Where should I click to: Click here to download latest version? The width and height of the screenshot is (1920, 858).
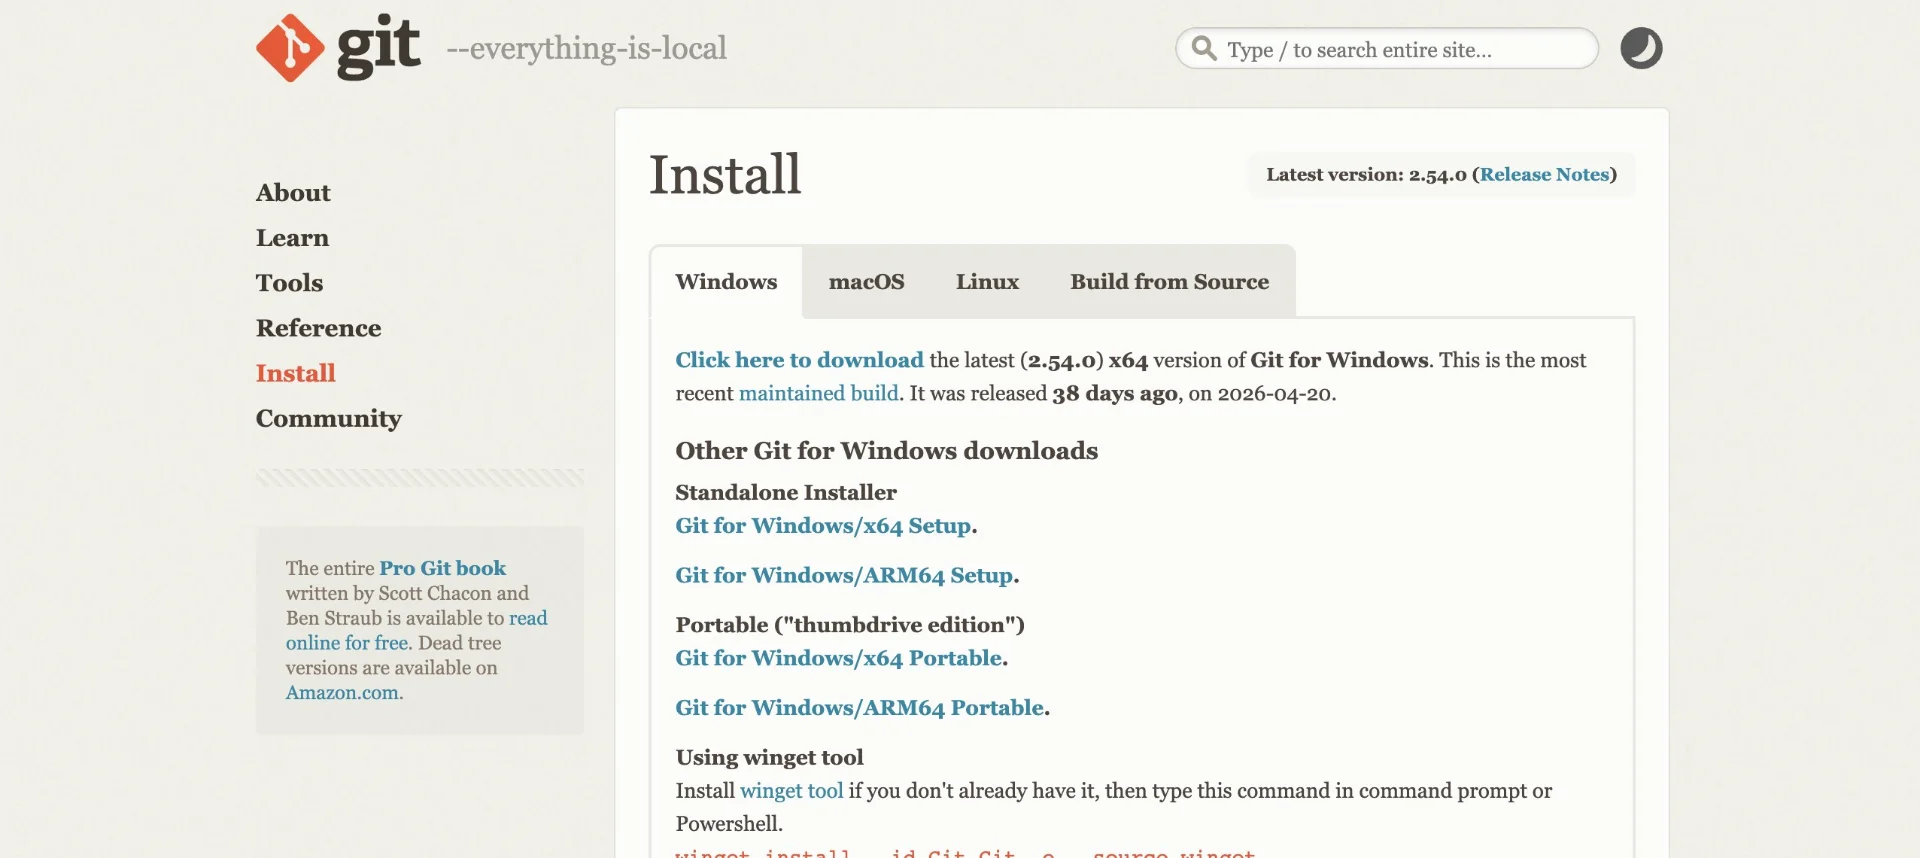(799, 360)
